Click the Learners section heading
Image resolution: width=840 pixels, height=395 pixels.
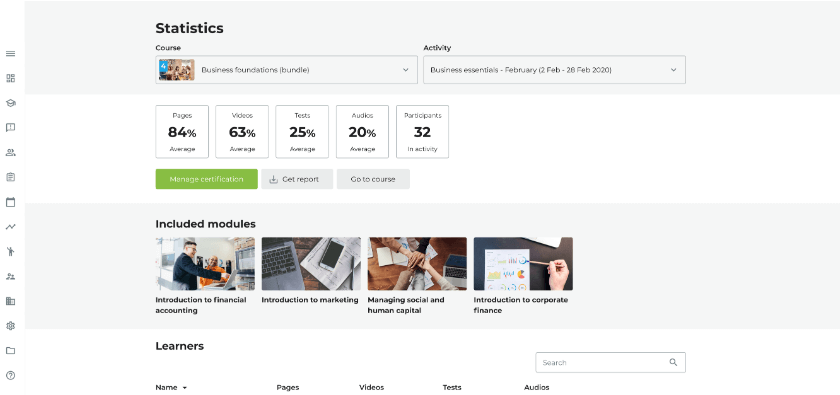click(179, 346)
